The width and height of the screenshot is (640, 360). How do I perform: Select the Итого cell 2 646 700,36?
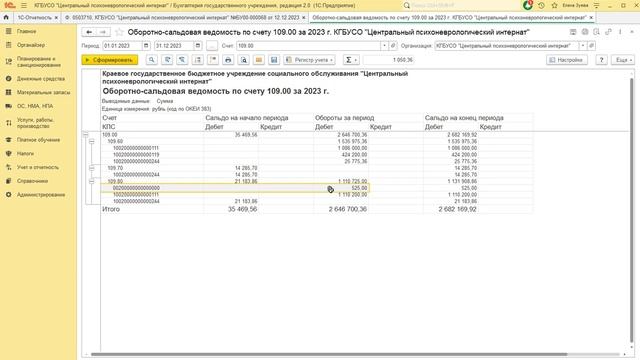341,209
